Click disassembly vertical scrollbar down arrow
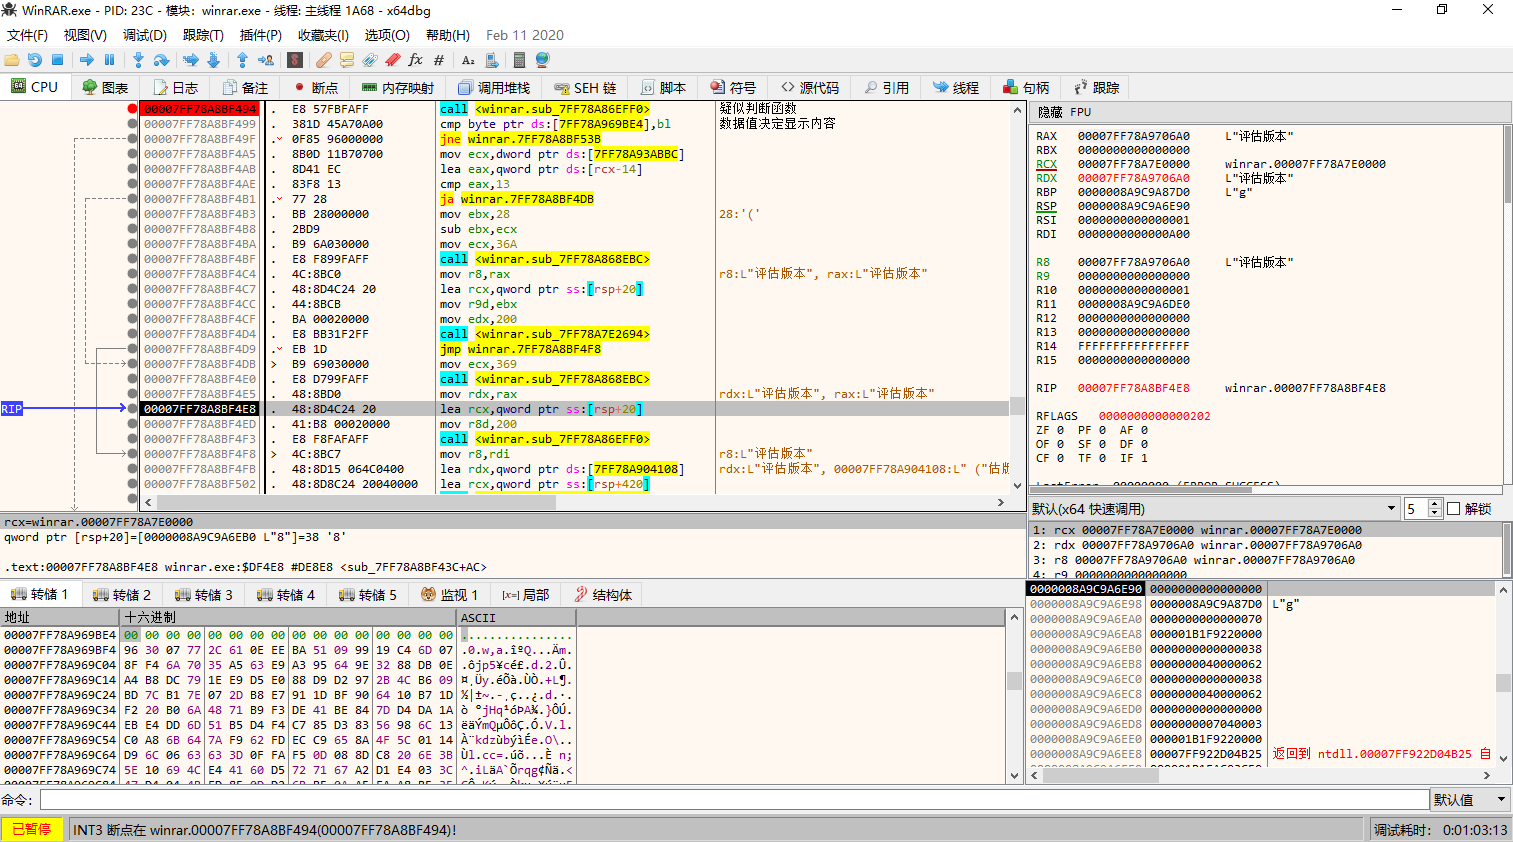Viewport: 1513px width, 842px height. tap(1018, 486)
